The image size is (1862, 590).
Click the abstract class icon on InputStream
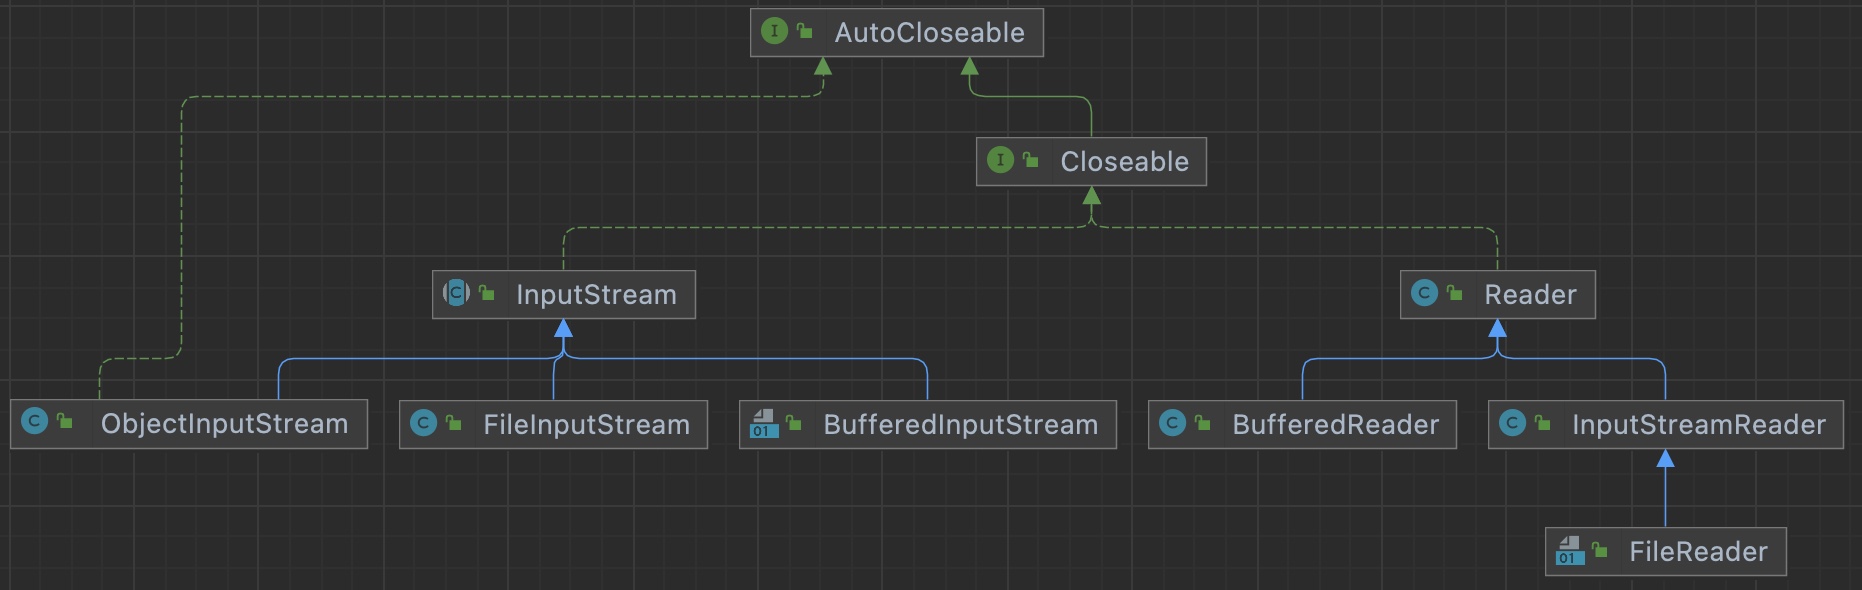[x=456, y=293]
